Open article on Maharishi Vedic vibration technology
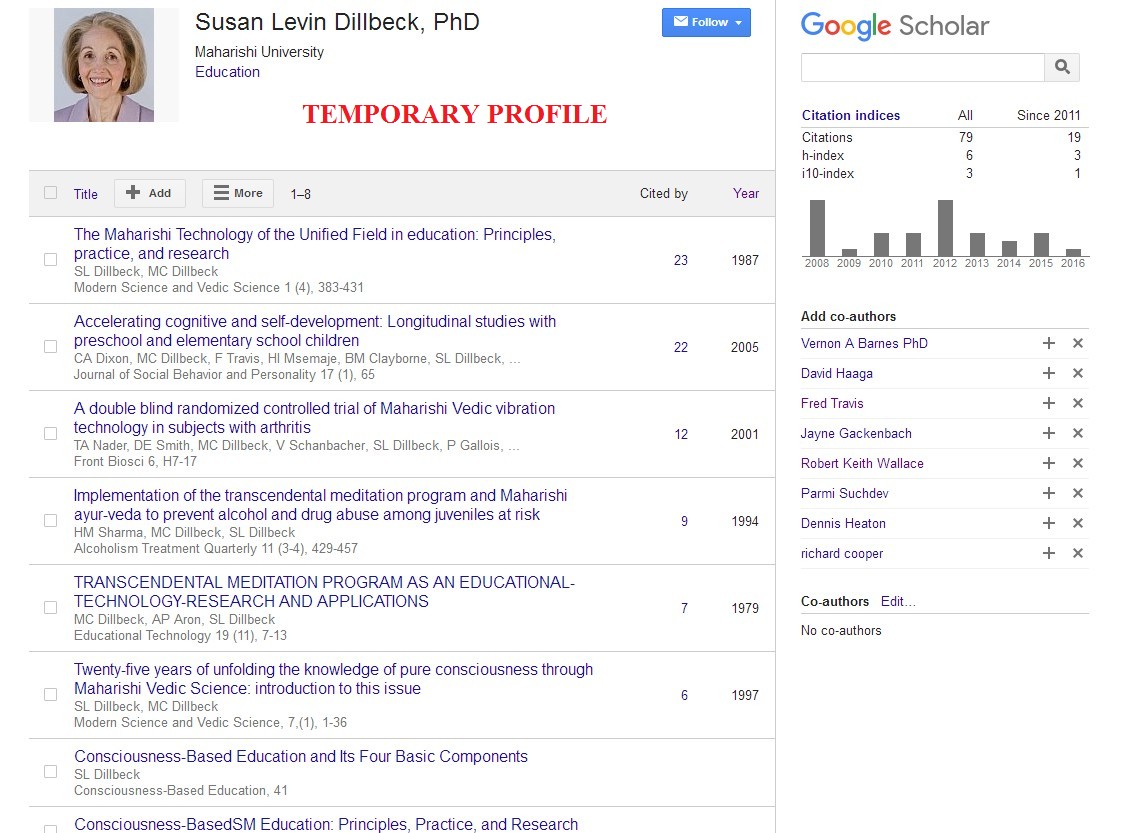The height and width of the screenshot is (833, 1143). pos(314,418)
